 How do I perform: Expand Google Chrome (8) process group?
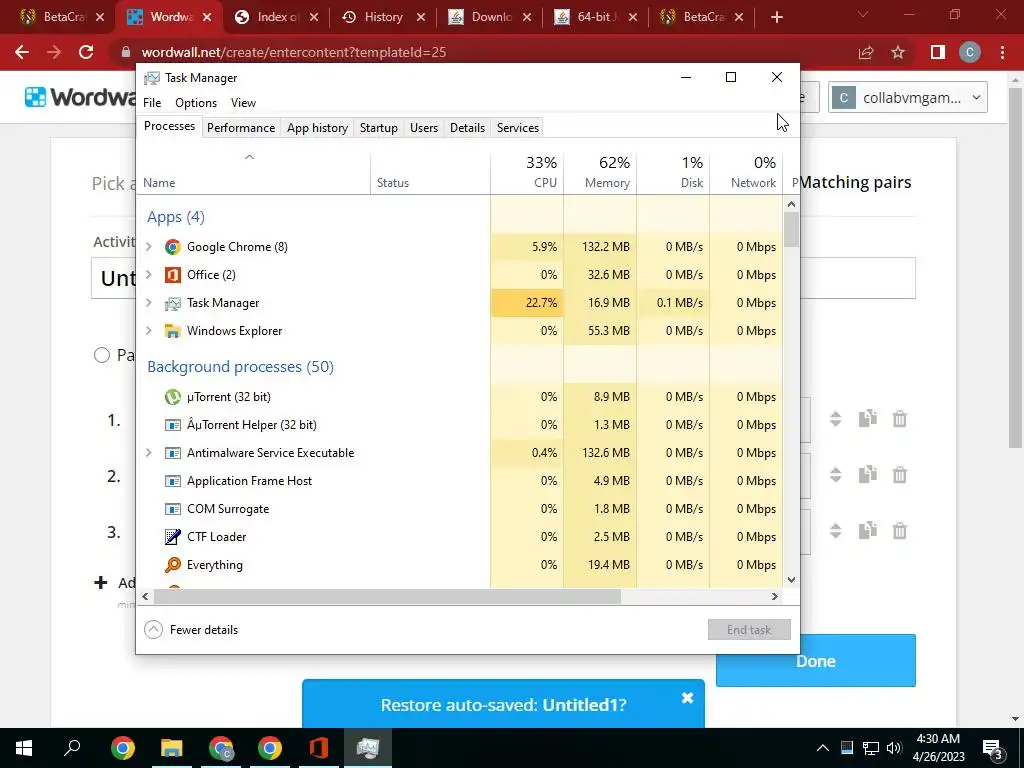(149, 247)
